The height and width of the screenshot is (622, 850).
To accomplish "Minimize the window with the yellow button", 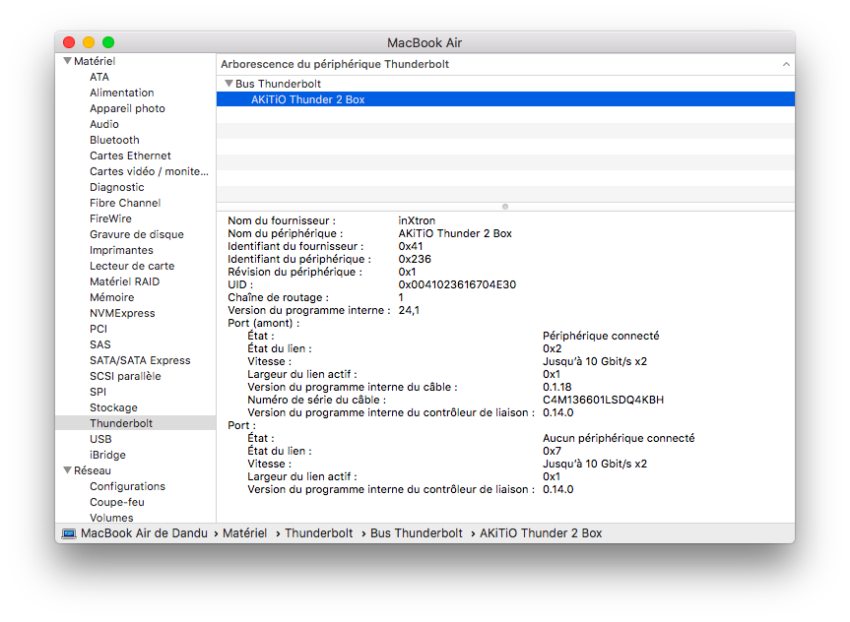I will click(88, 42).
